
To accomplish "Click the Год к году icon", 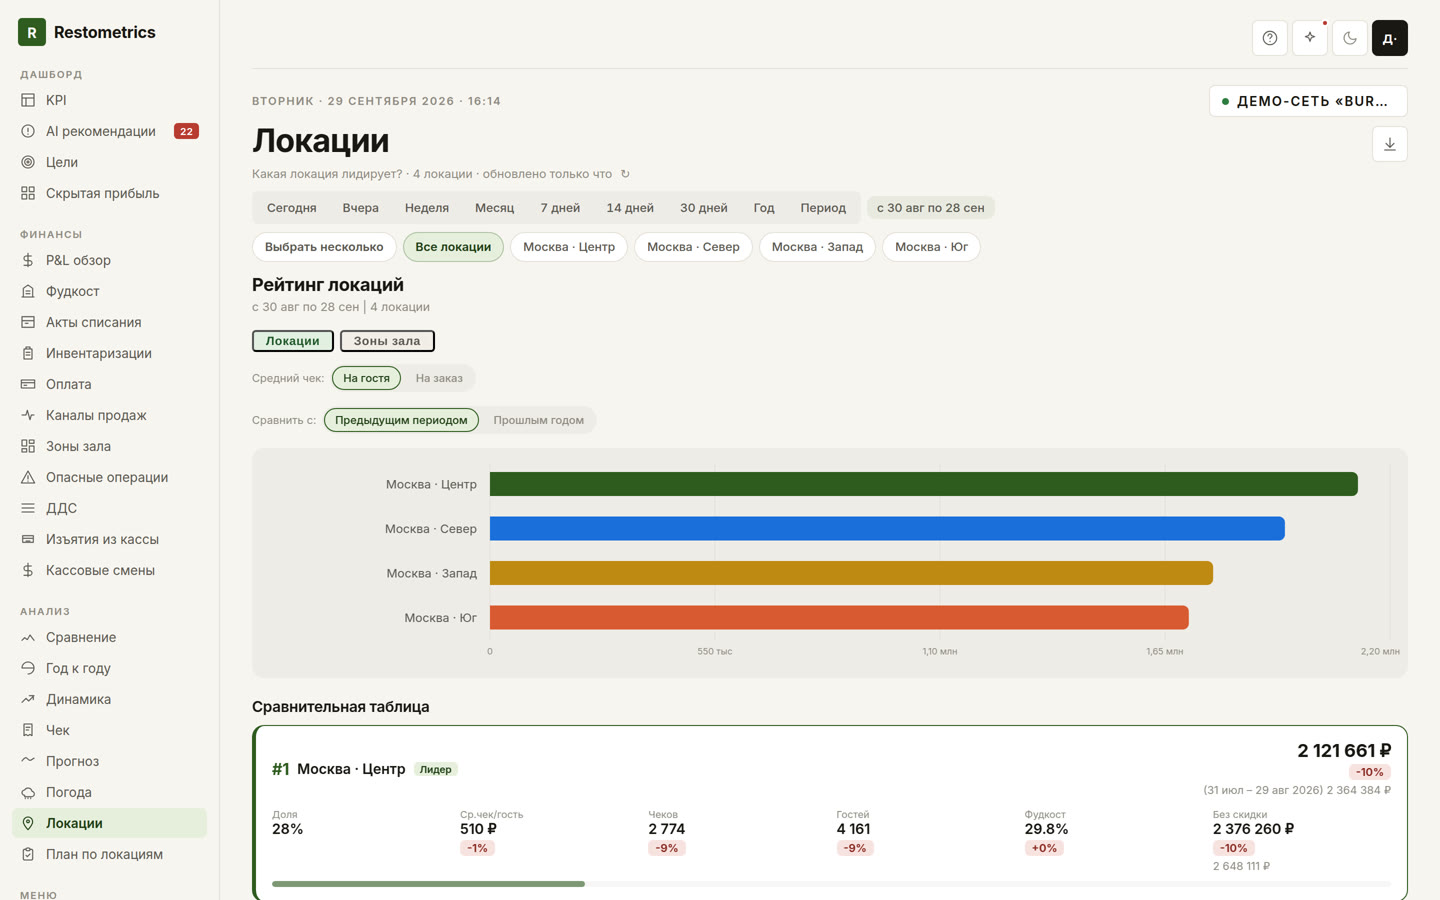I will [28, 668].
